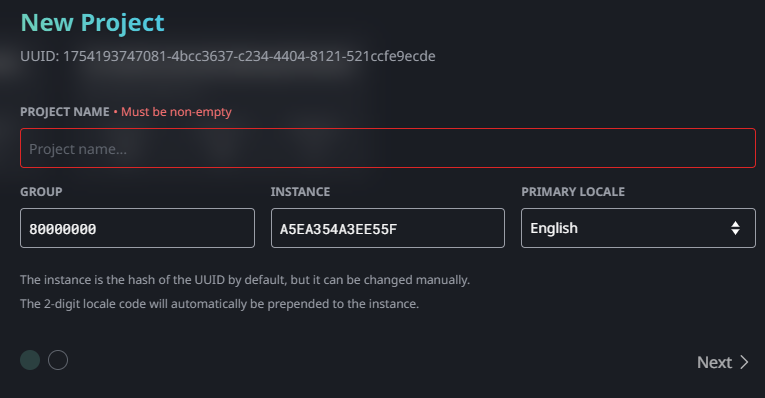Click the Must be non-empty error message
This screenshot has width=765, height=398.
[x=176, y=112]
